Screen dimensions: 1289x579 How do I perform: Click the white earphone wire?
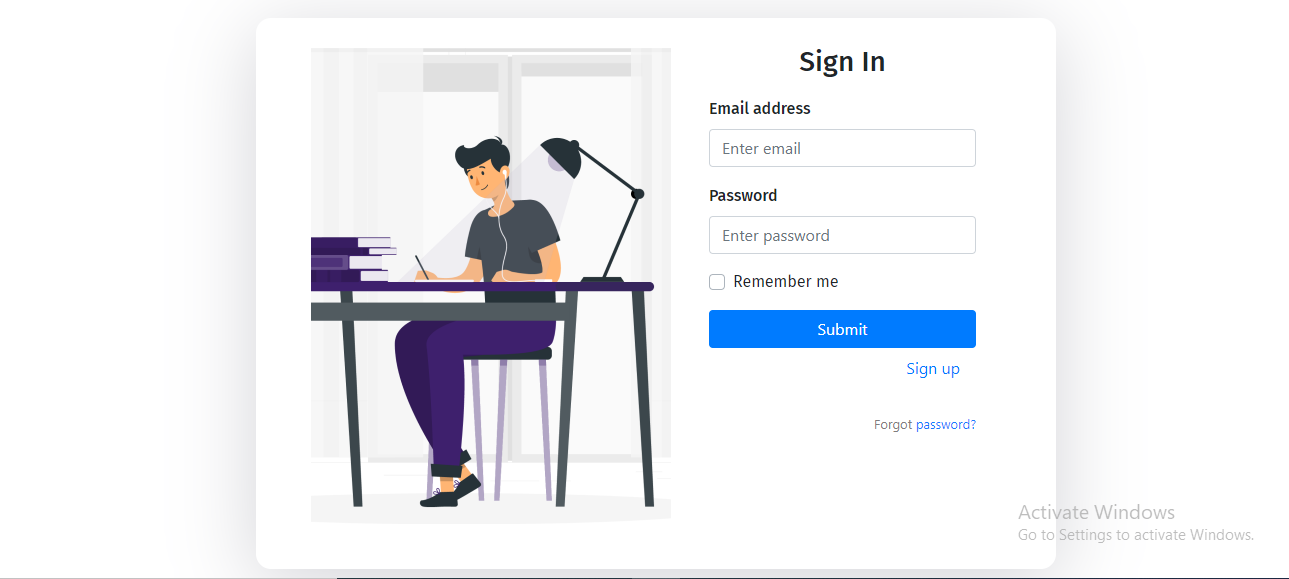click(503, 225)
